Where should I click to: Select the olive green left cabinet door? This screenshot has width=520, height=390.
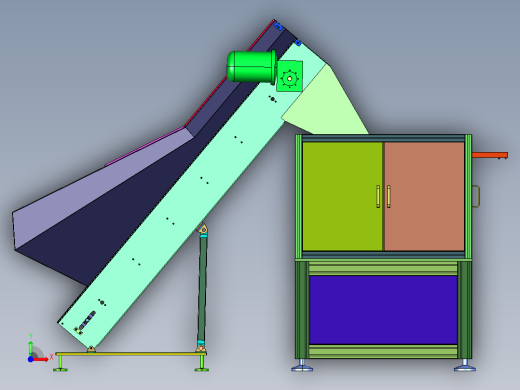tap(342, 196)
